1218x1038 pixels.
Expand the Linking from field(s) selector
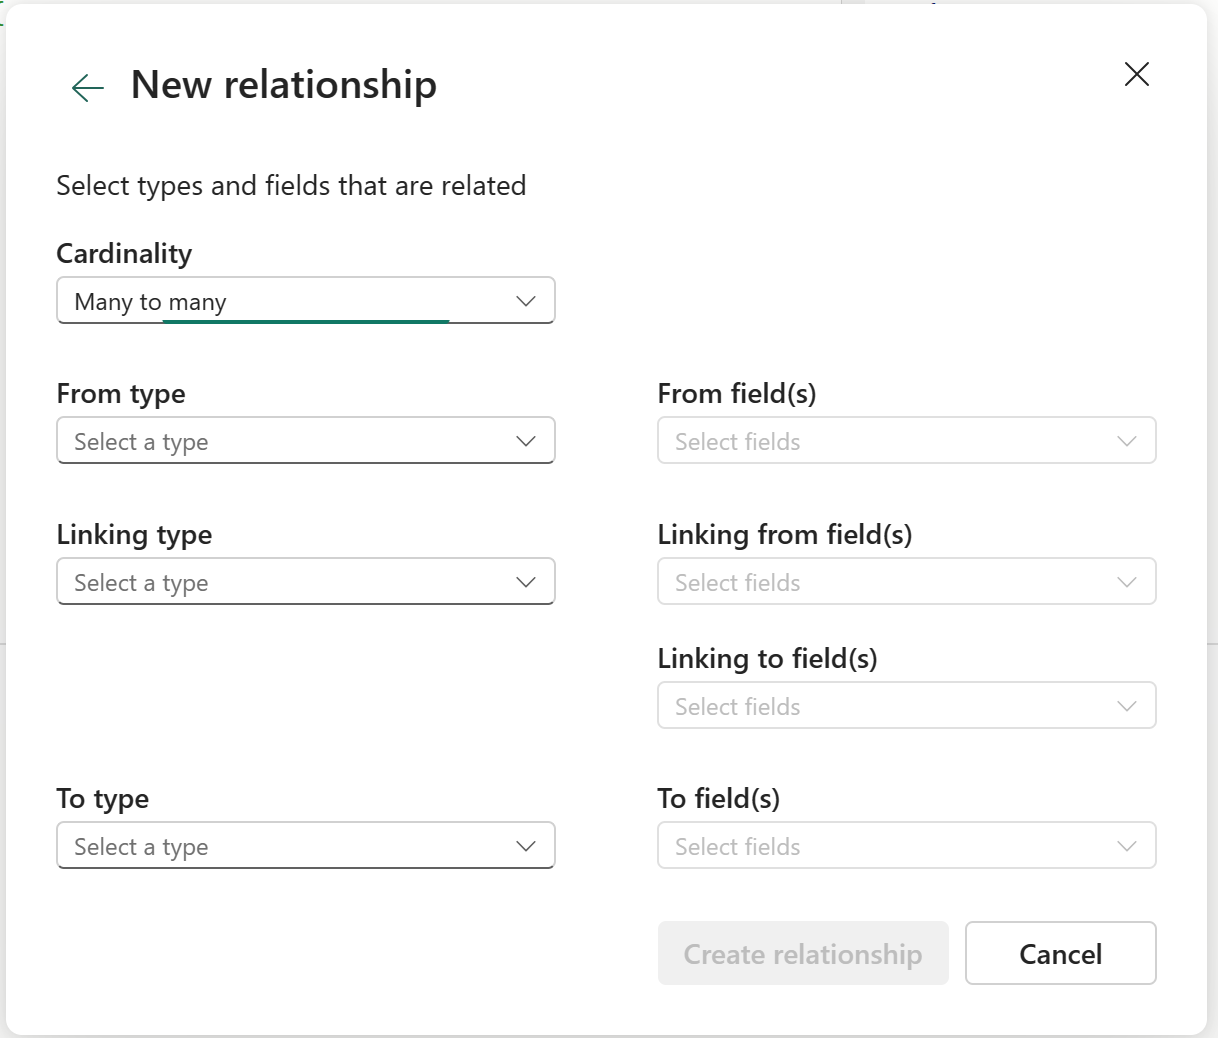[890, 582]
